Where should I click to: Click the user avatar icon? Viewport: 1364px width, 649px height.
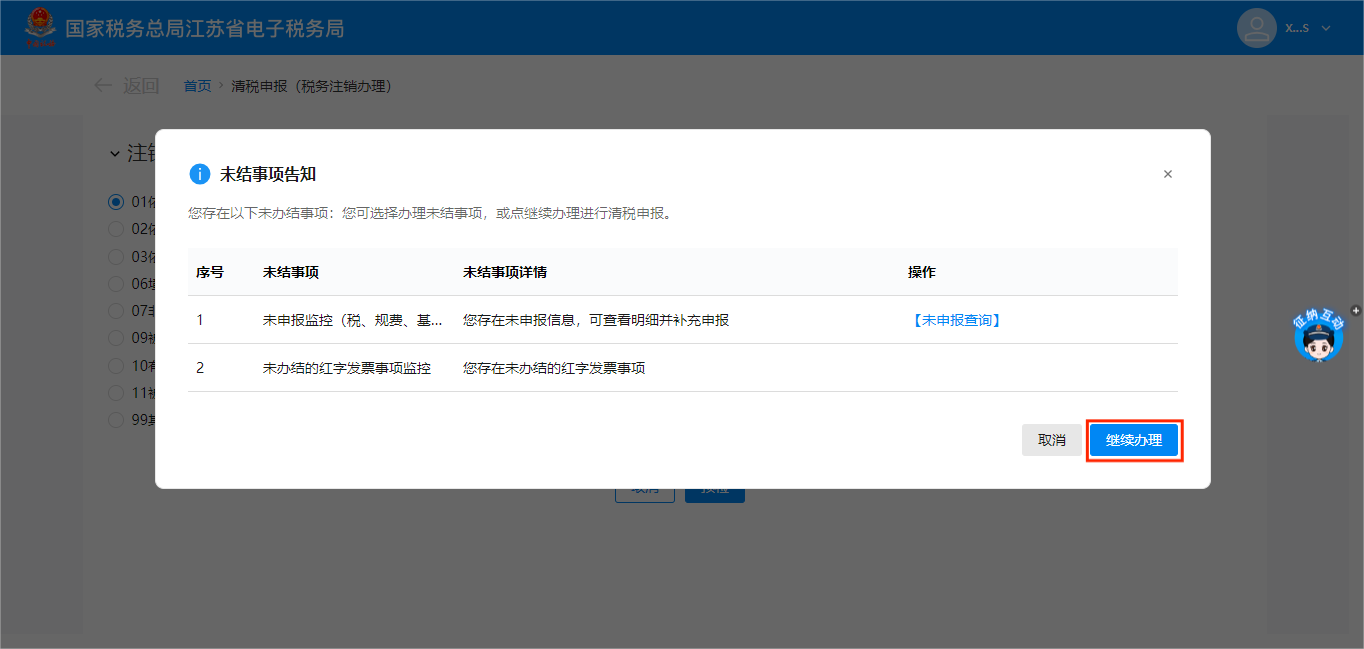coord(1256,28)
